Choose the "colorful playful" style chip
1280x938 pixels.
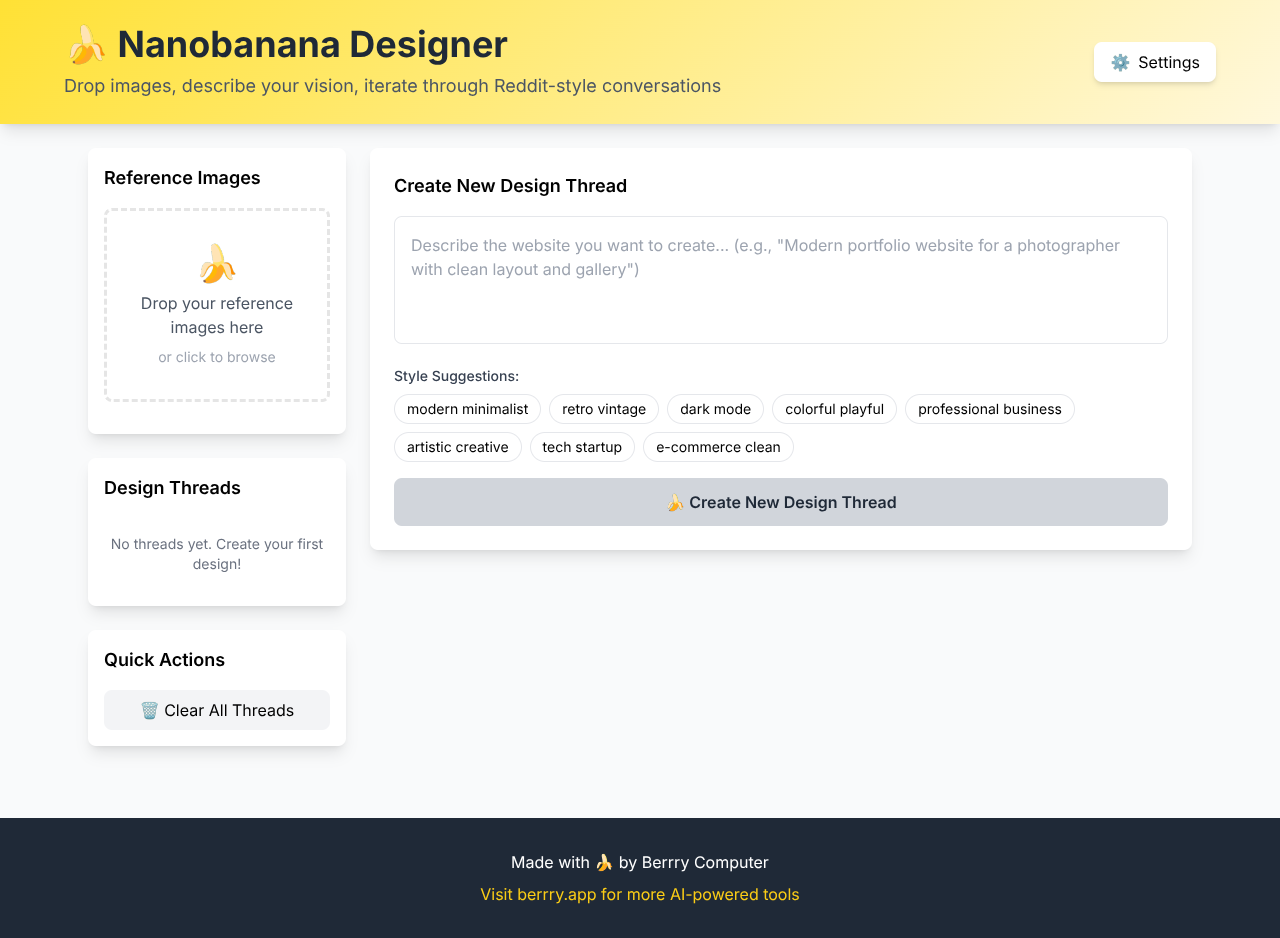[834, 409]
